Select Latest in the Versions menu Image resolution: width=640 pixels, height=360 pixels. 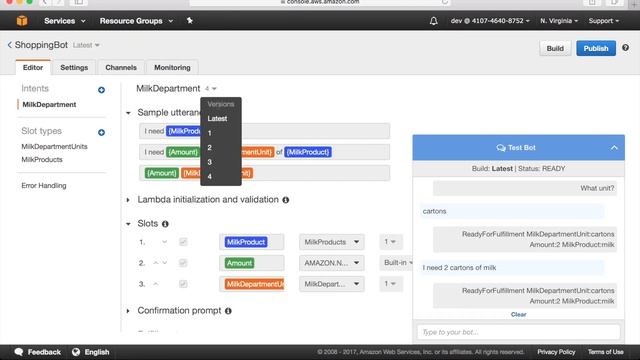point(217,118)
